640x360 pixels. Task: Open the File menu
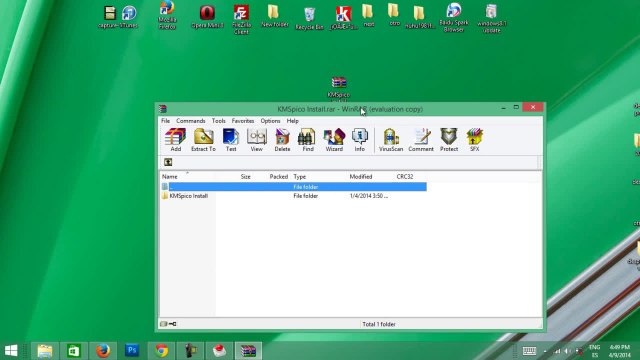(165, 121)
